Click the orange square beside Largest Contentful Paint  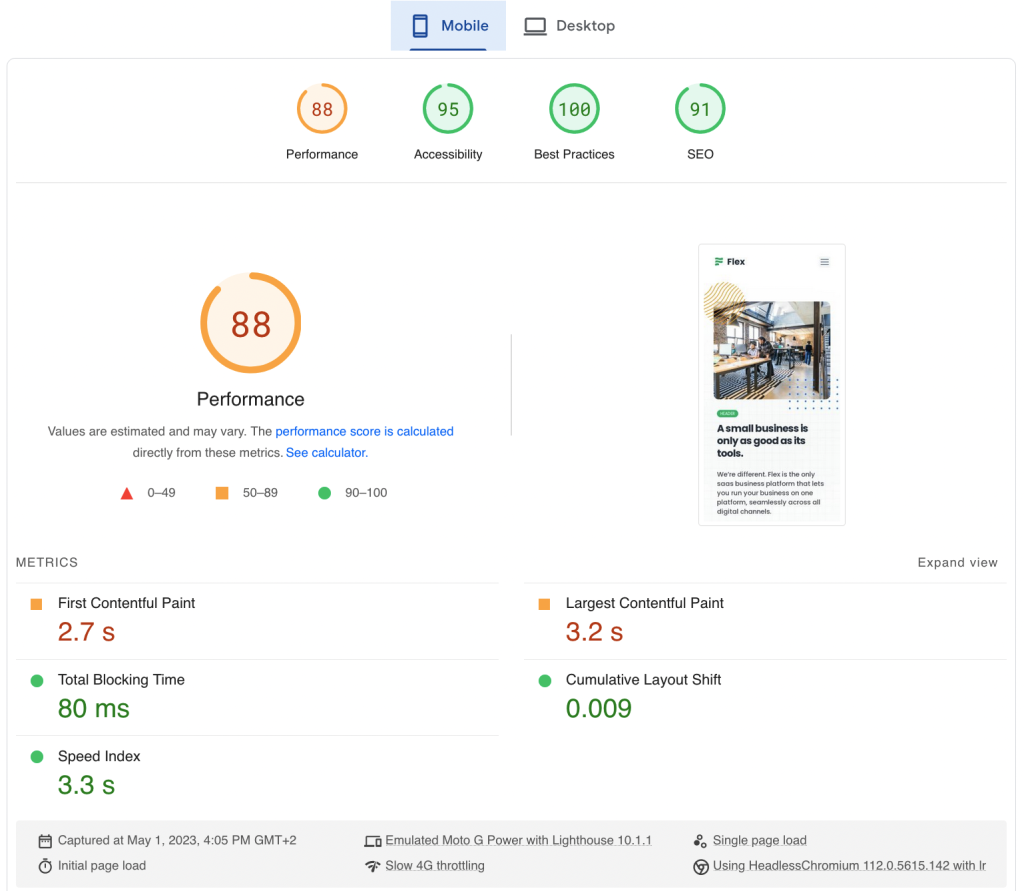(544, 604)
